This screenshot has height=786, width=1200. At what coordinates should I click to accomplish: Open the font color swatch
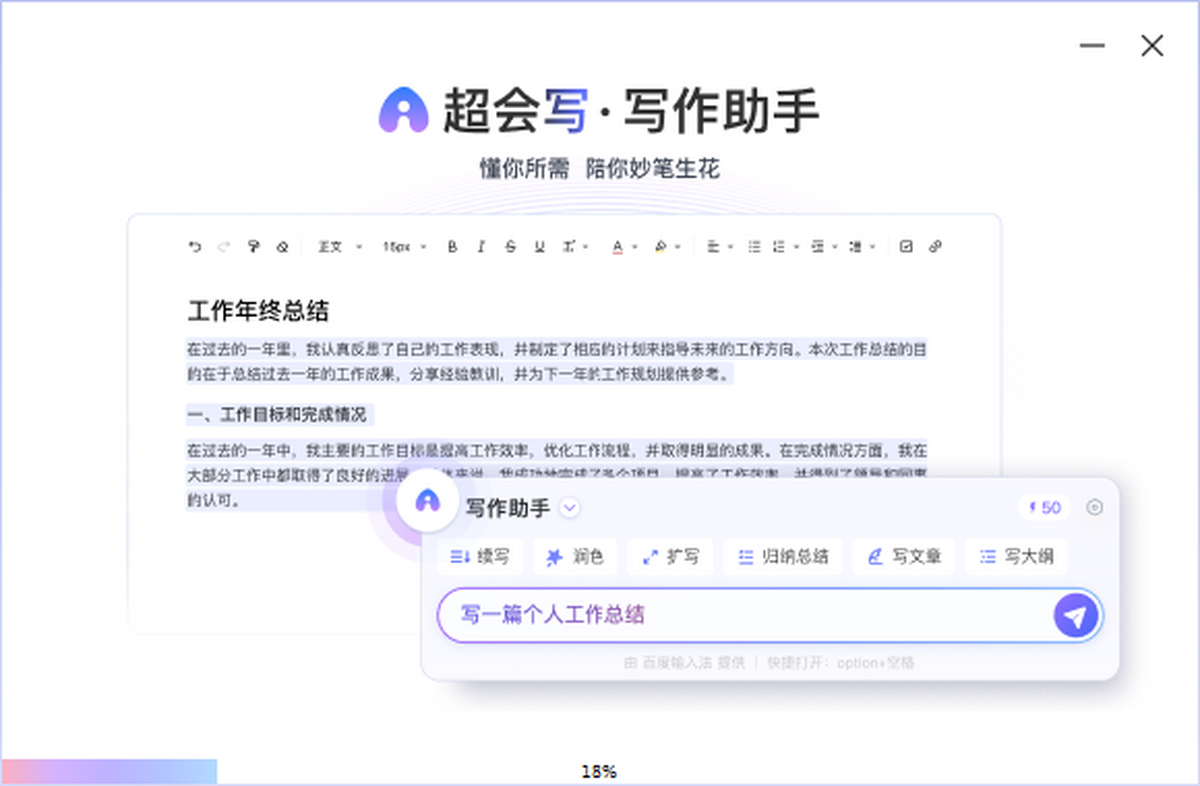tap(618, 246)
